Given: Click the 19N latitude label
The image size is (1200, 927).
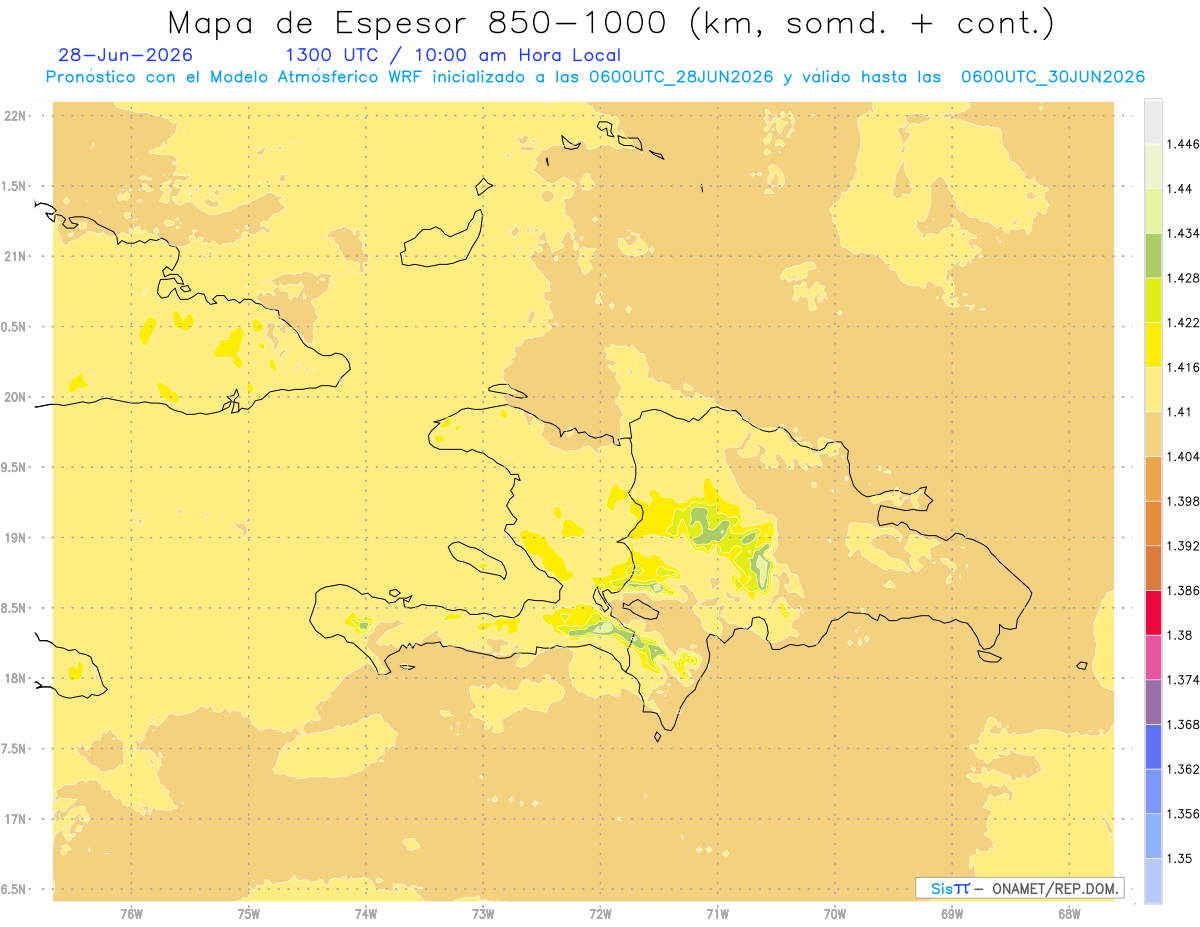Looking at the screenshot, I should (17, 538).
